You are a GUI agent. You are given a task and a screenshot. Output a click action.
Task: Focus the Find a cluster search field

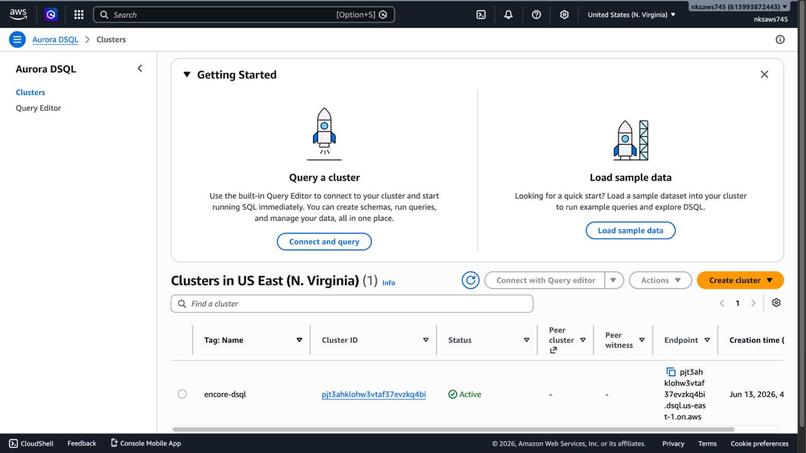coord(352,303)
